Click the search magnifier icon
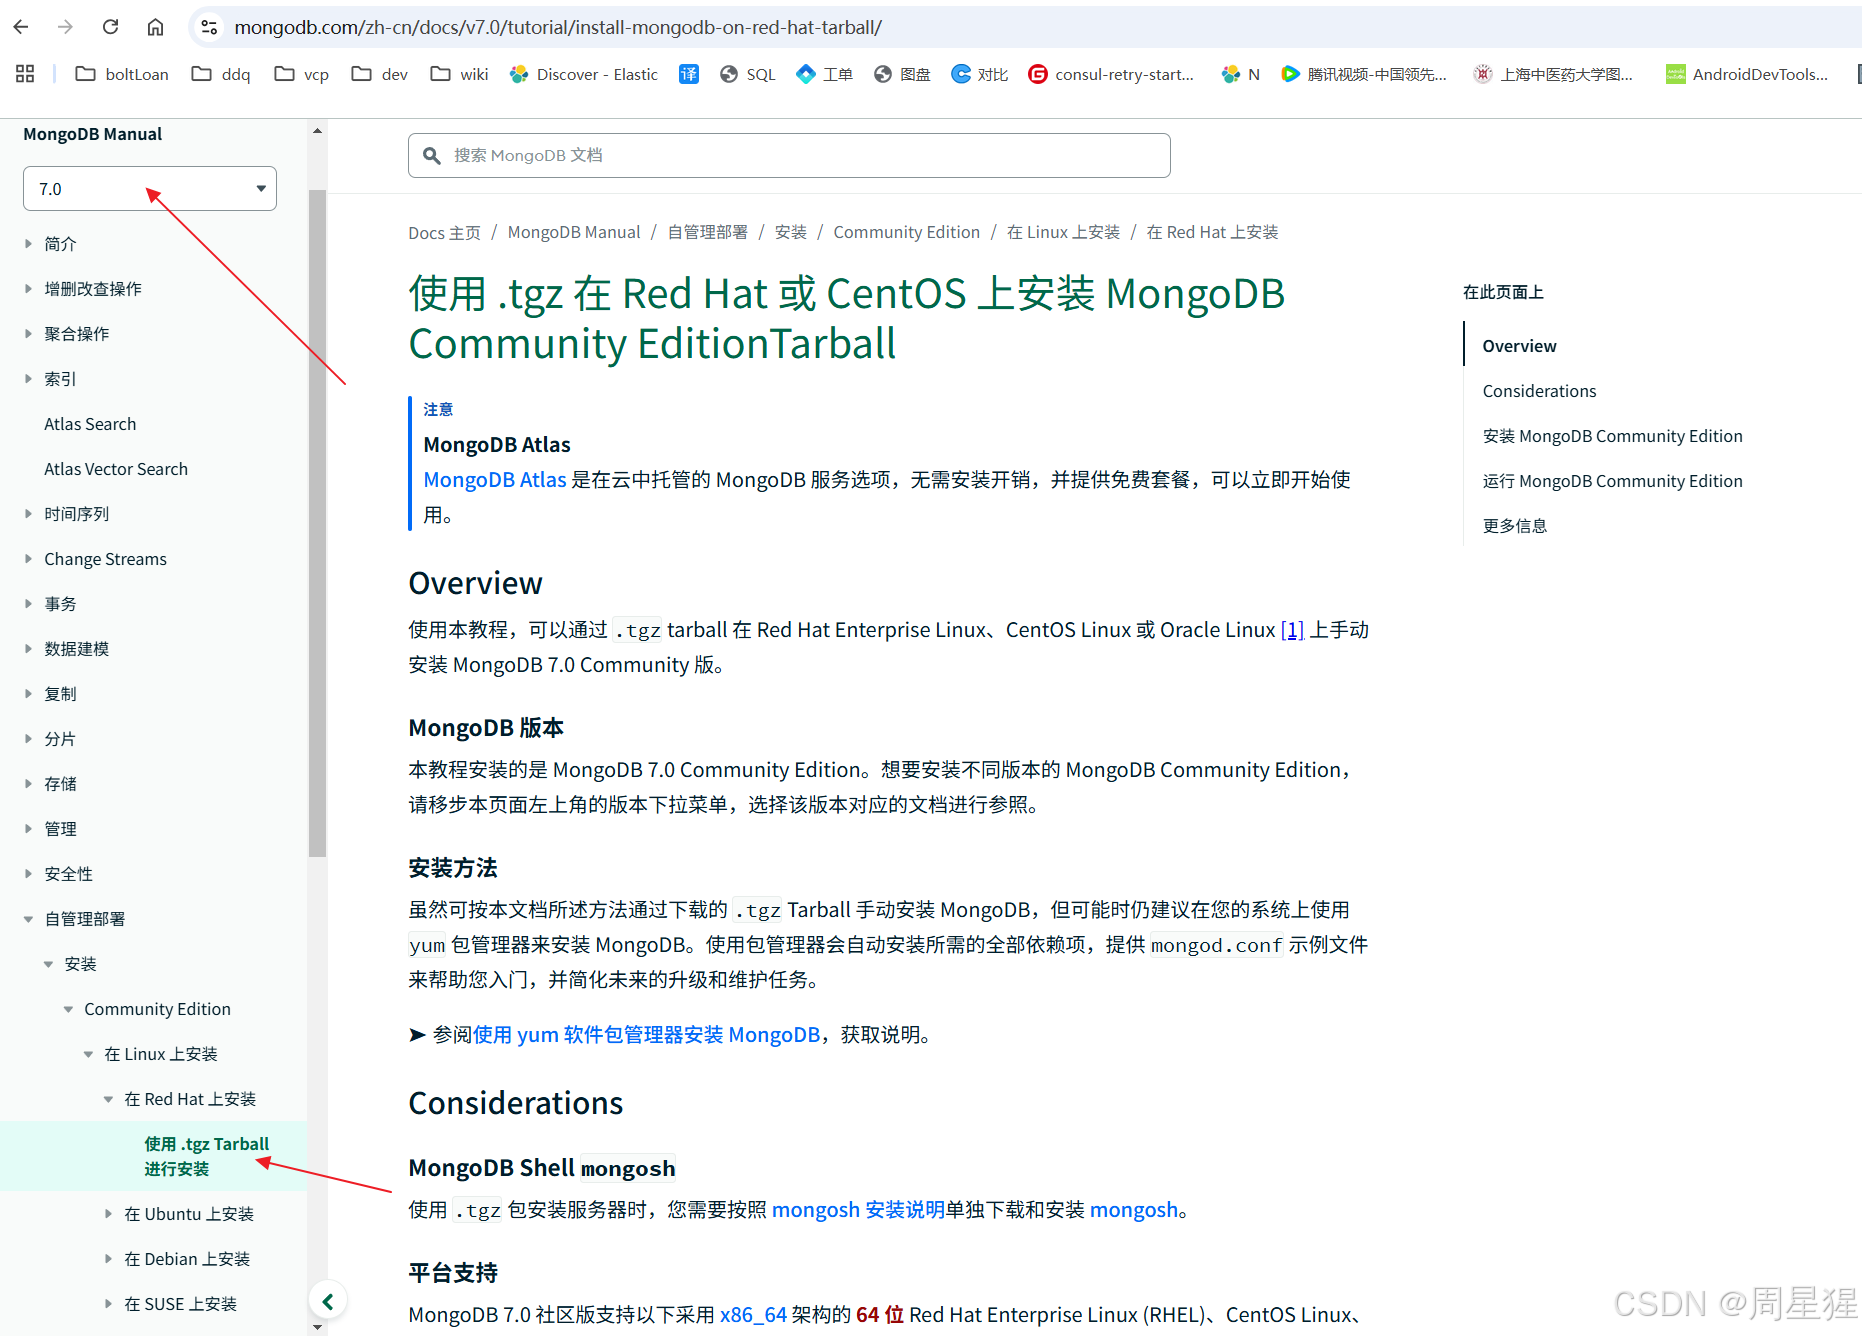Screen dimensions: 1862x1336 [432, 156]
